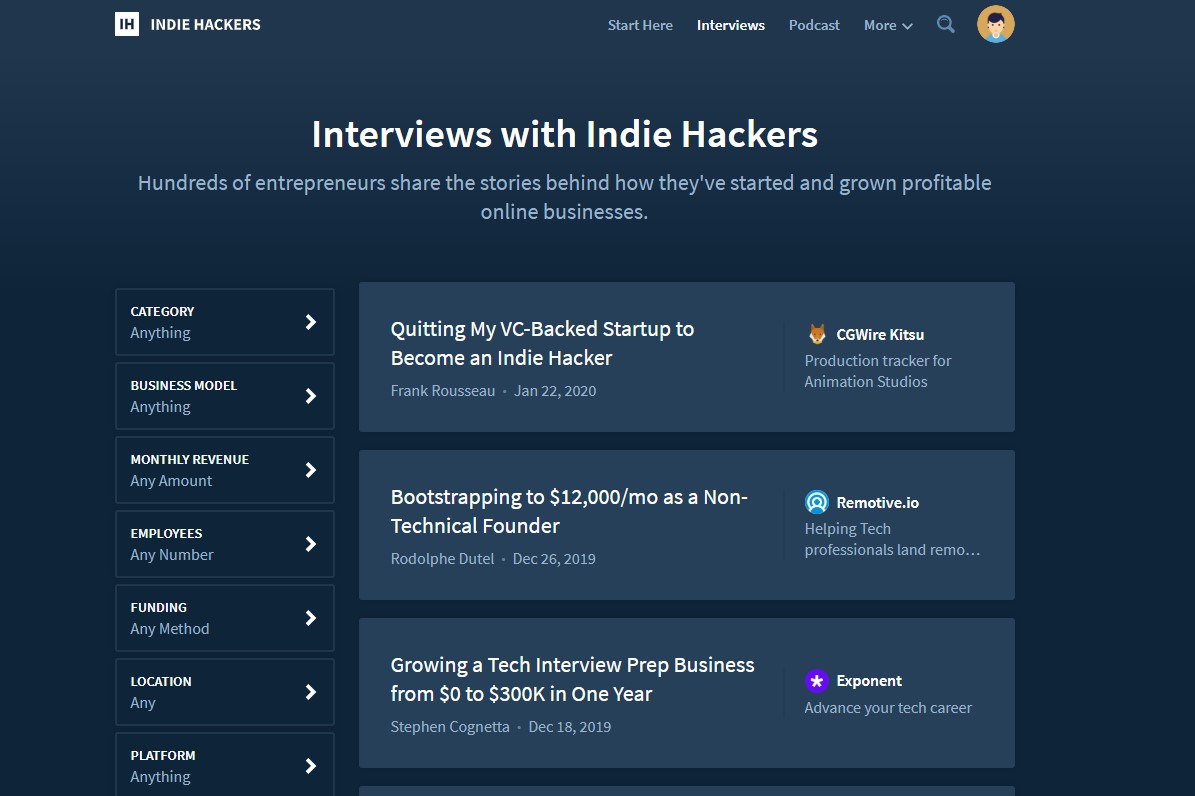Click the user profile avatar
Image resolution: width=1195 pixels, height=796 pixels.
[995, 24]
